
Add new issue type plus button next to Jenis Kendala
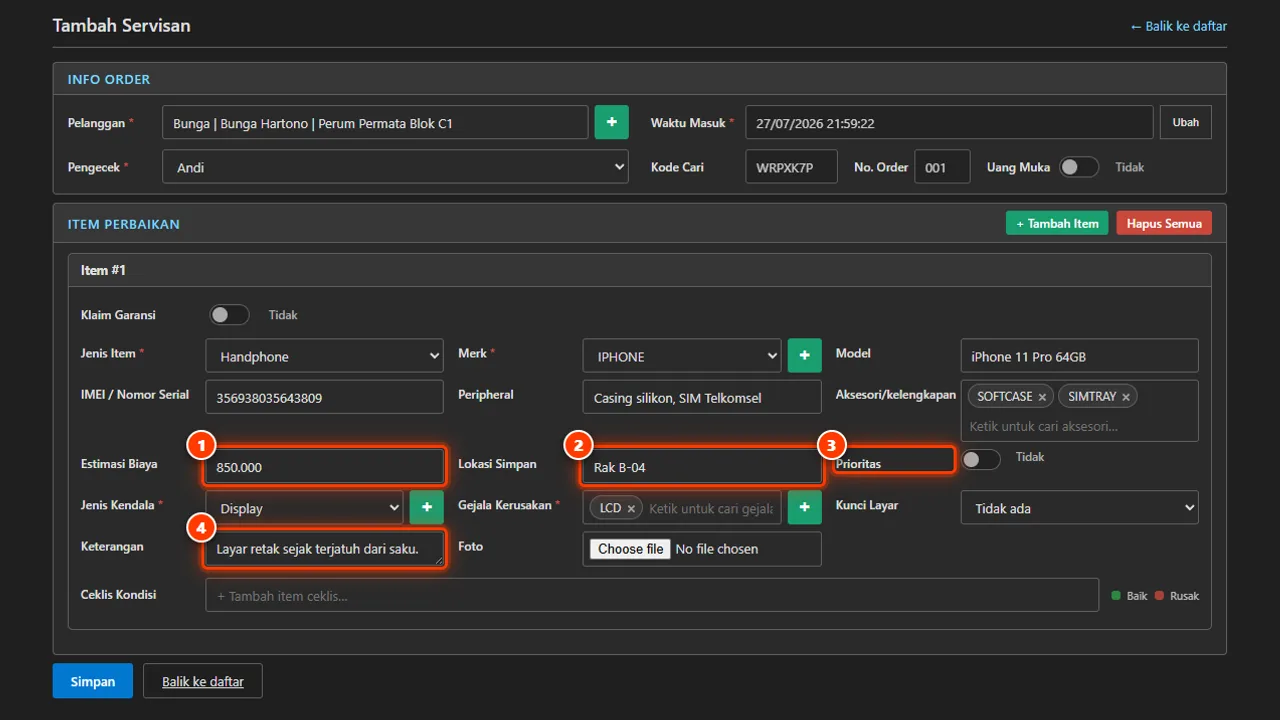click(x=426, y=507)
